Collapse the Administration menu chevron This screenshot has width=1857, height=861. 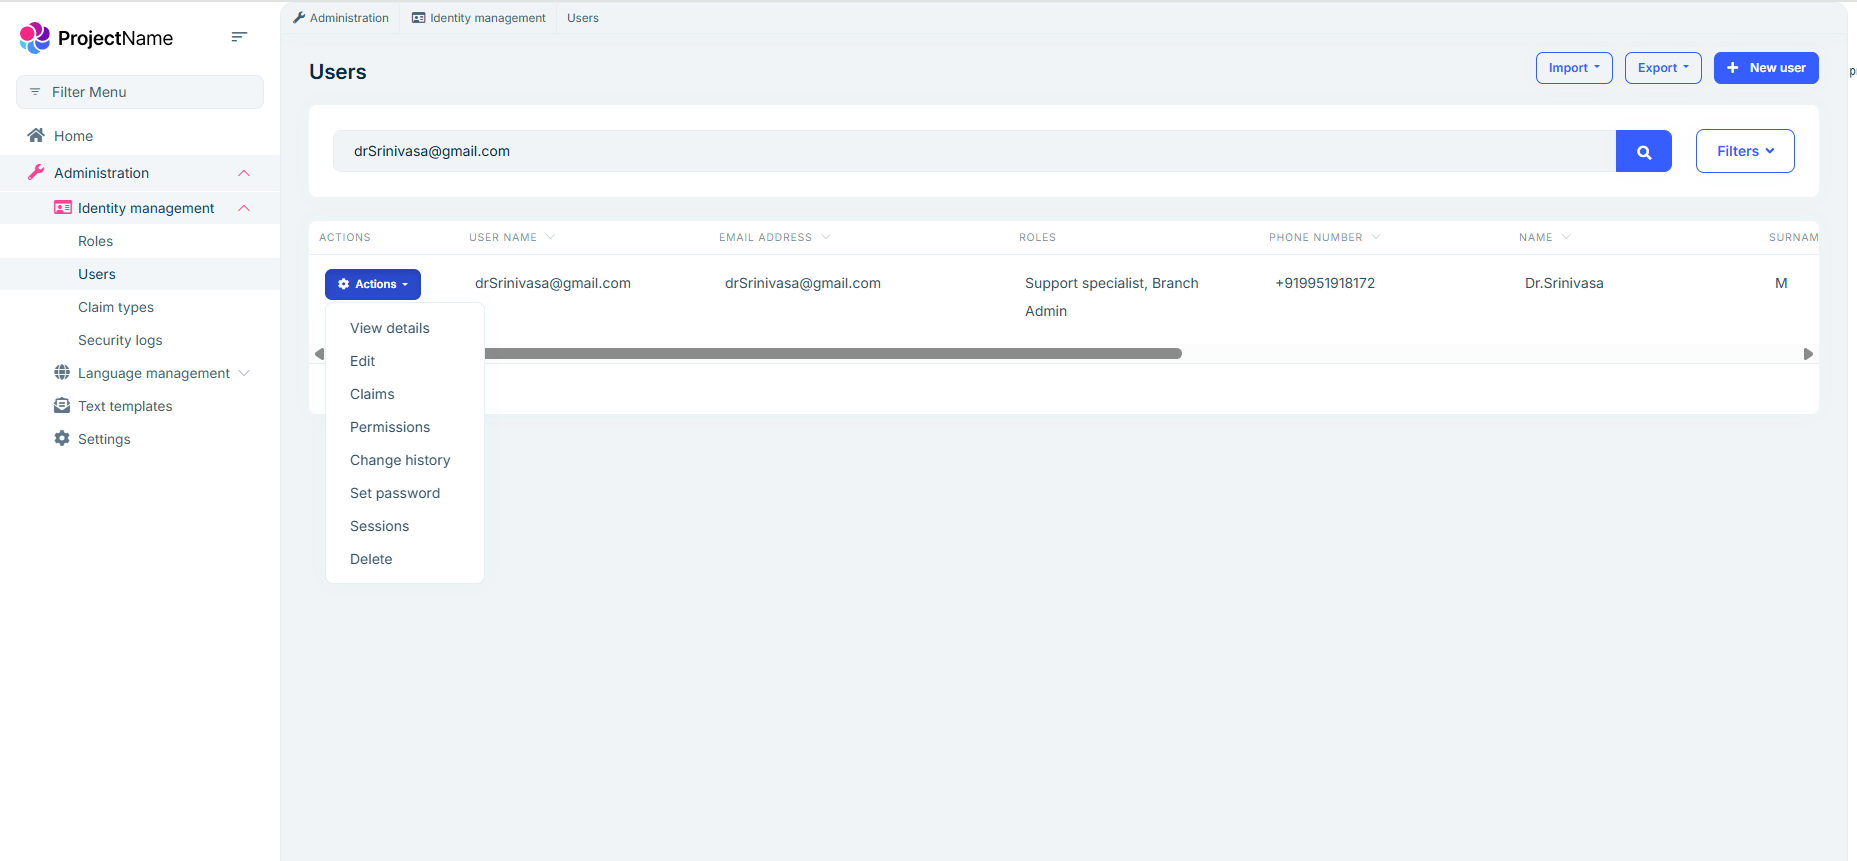244,173
